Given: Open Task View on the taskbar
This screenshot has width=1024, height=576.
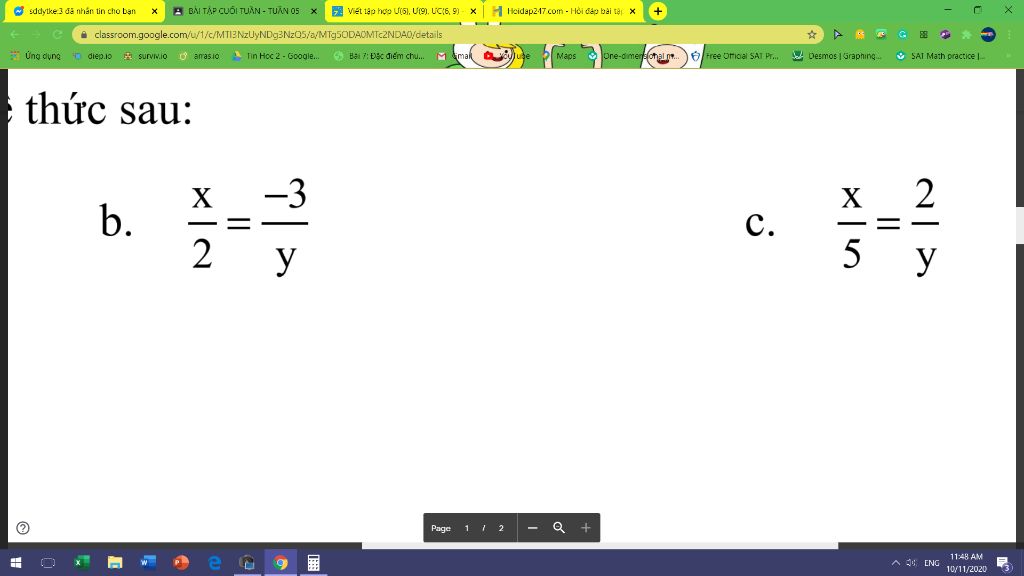Looking at the screenshot, I should (48, 562).
